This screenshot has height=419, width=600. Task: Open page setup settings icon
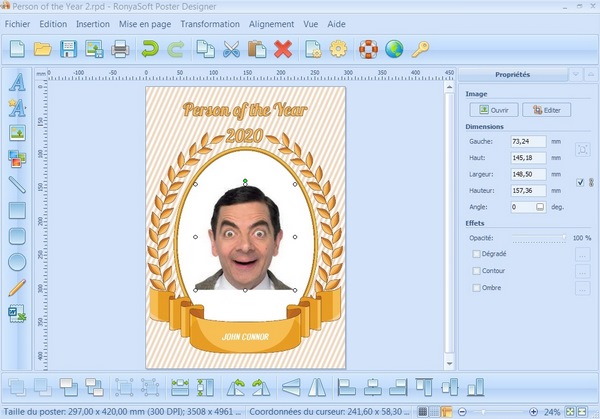313,49
